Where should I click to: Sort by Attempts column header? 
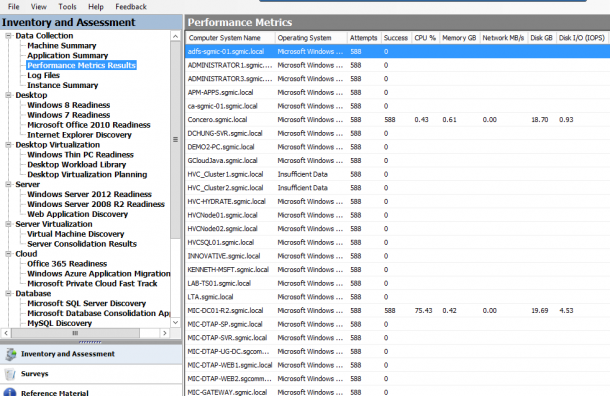364,38
